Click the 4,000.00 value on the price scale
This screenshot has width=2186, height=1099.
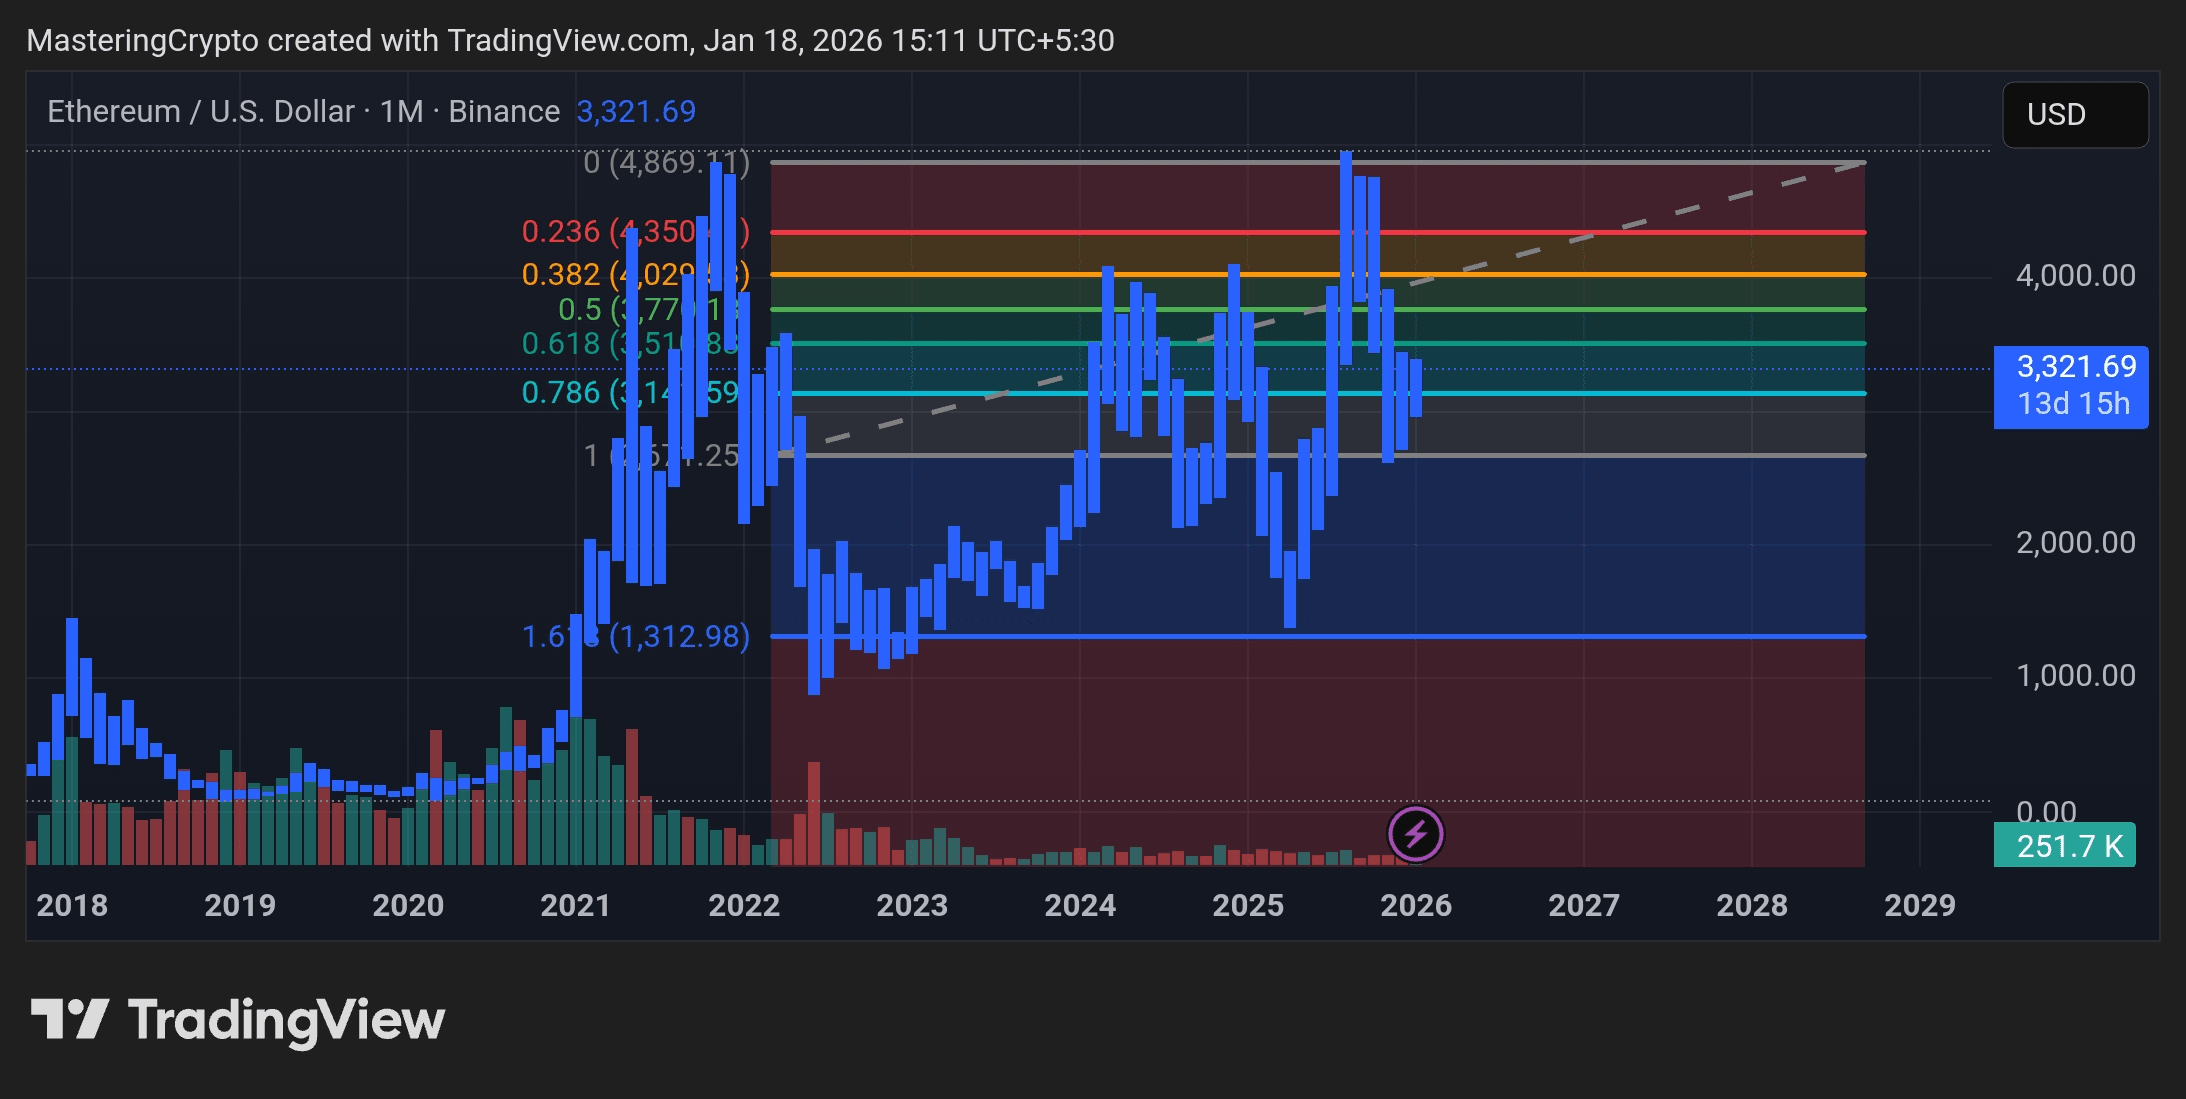click(2077, 275)
